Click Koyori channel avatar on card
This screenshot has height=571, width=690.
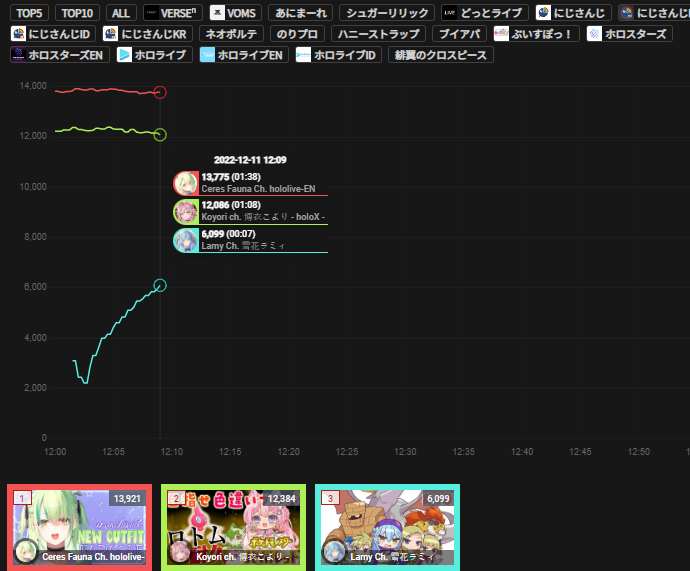point(180,552)
